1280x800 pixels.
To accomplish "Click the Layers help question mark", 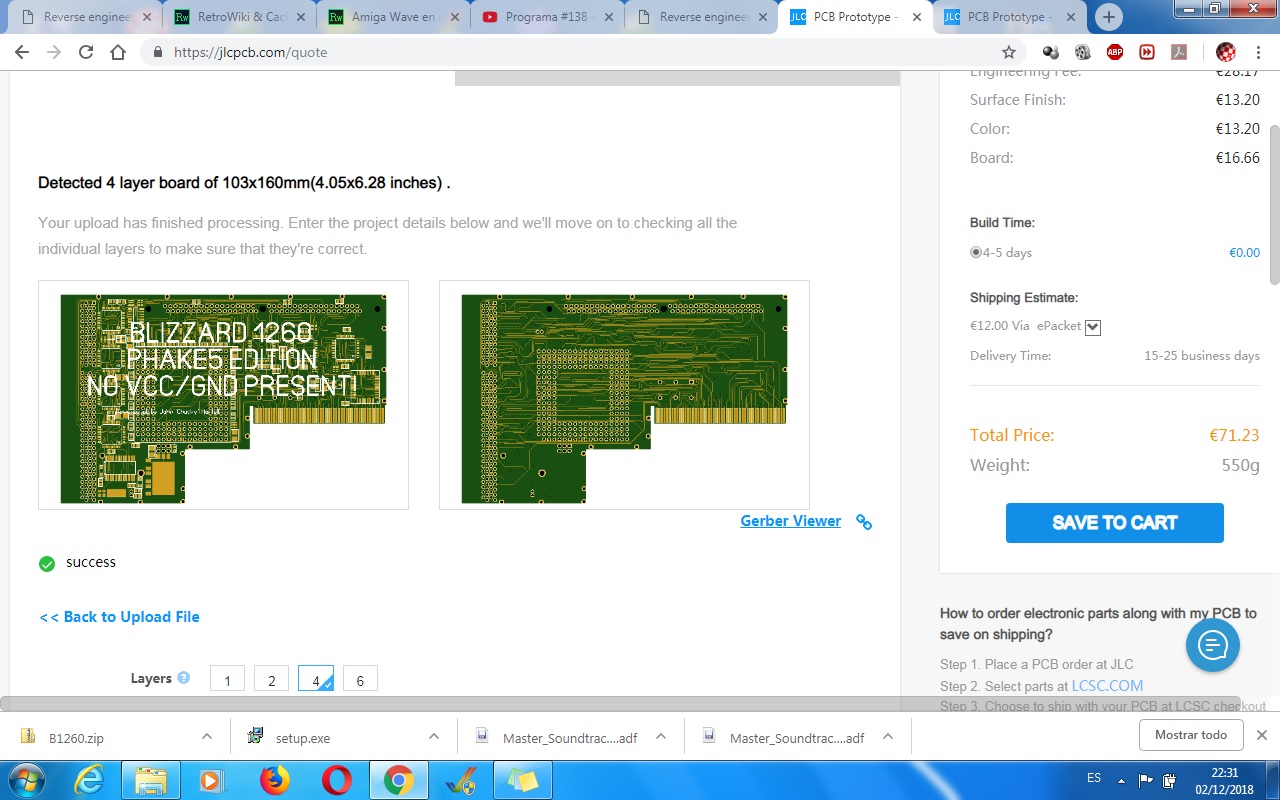I will pyautogui.click(x=184, y=678).
